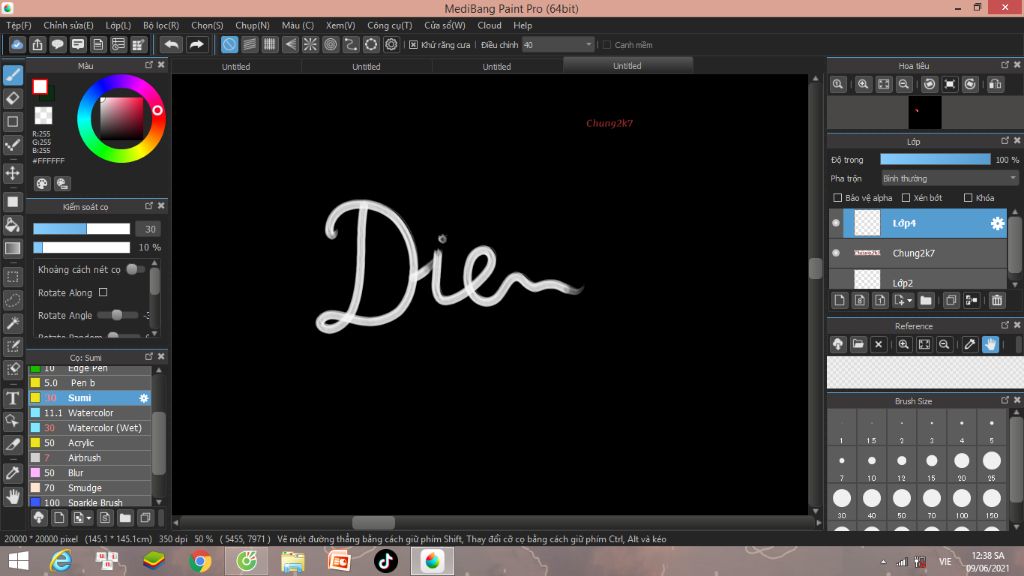Viewport: 1024px width, 576px height.
Task: Create a layer folder in Layer panel
Action: pyautogui.click(x=926, y=300)
